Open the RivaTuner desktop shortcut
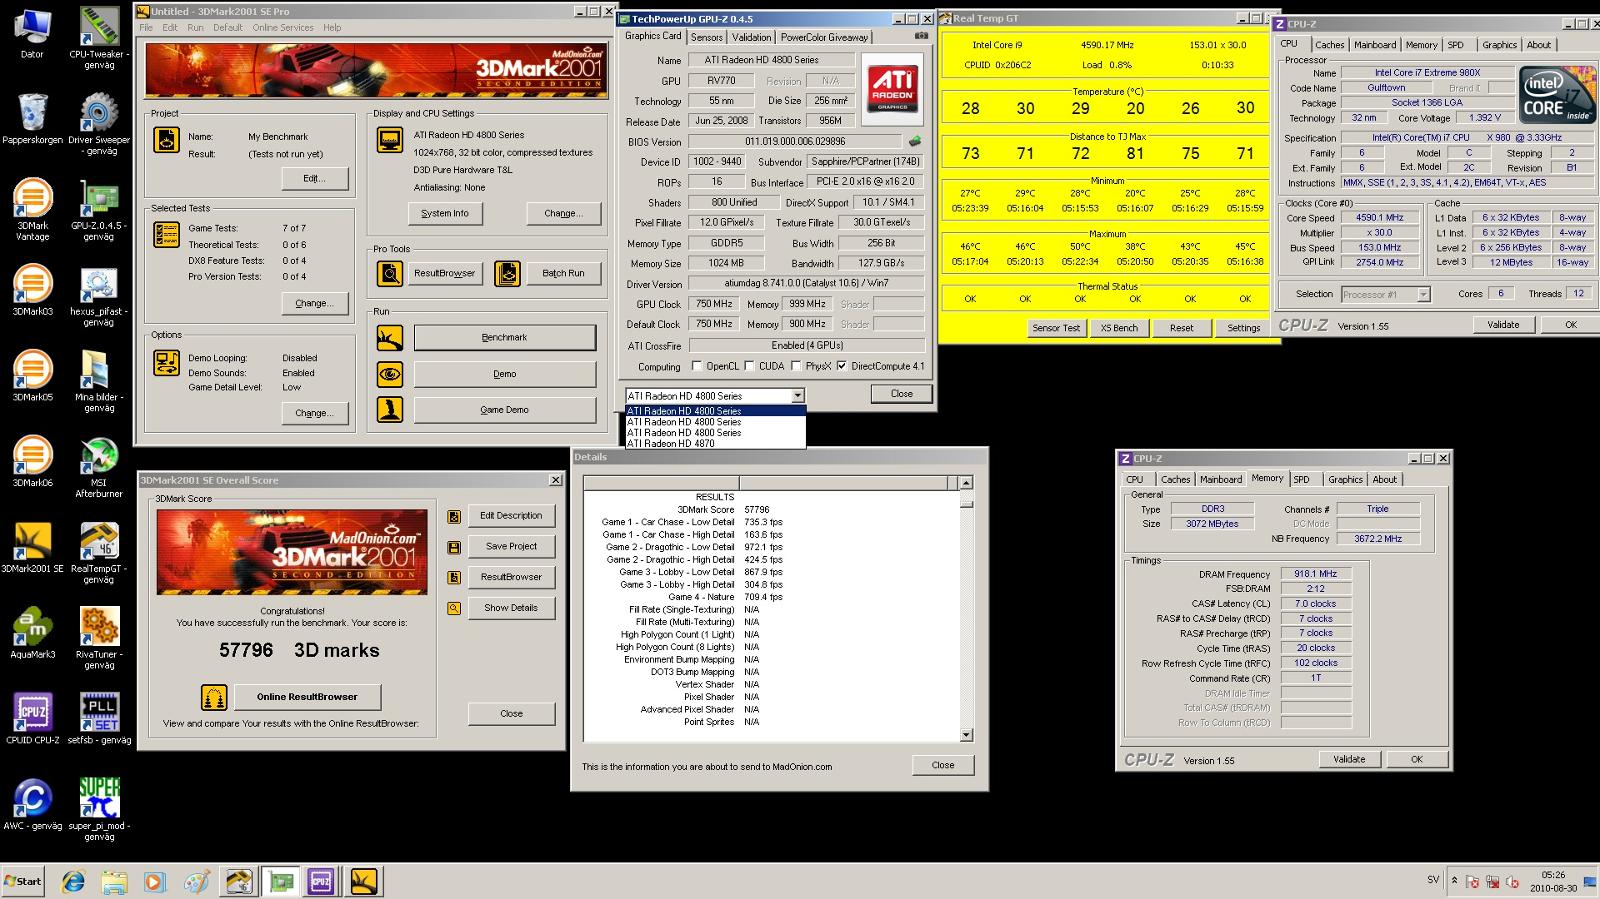 98,638
